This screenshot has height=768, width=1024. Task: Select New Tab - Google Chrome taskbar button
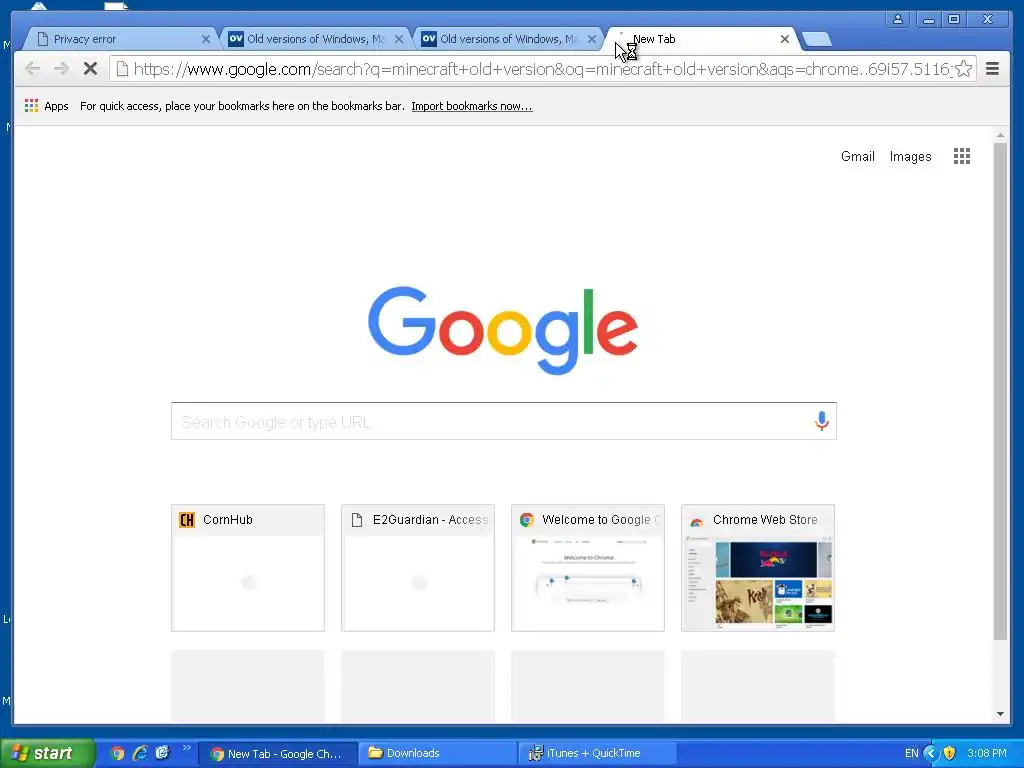click(x=278, y=754)
